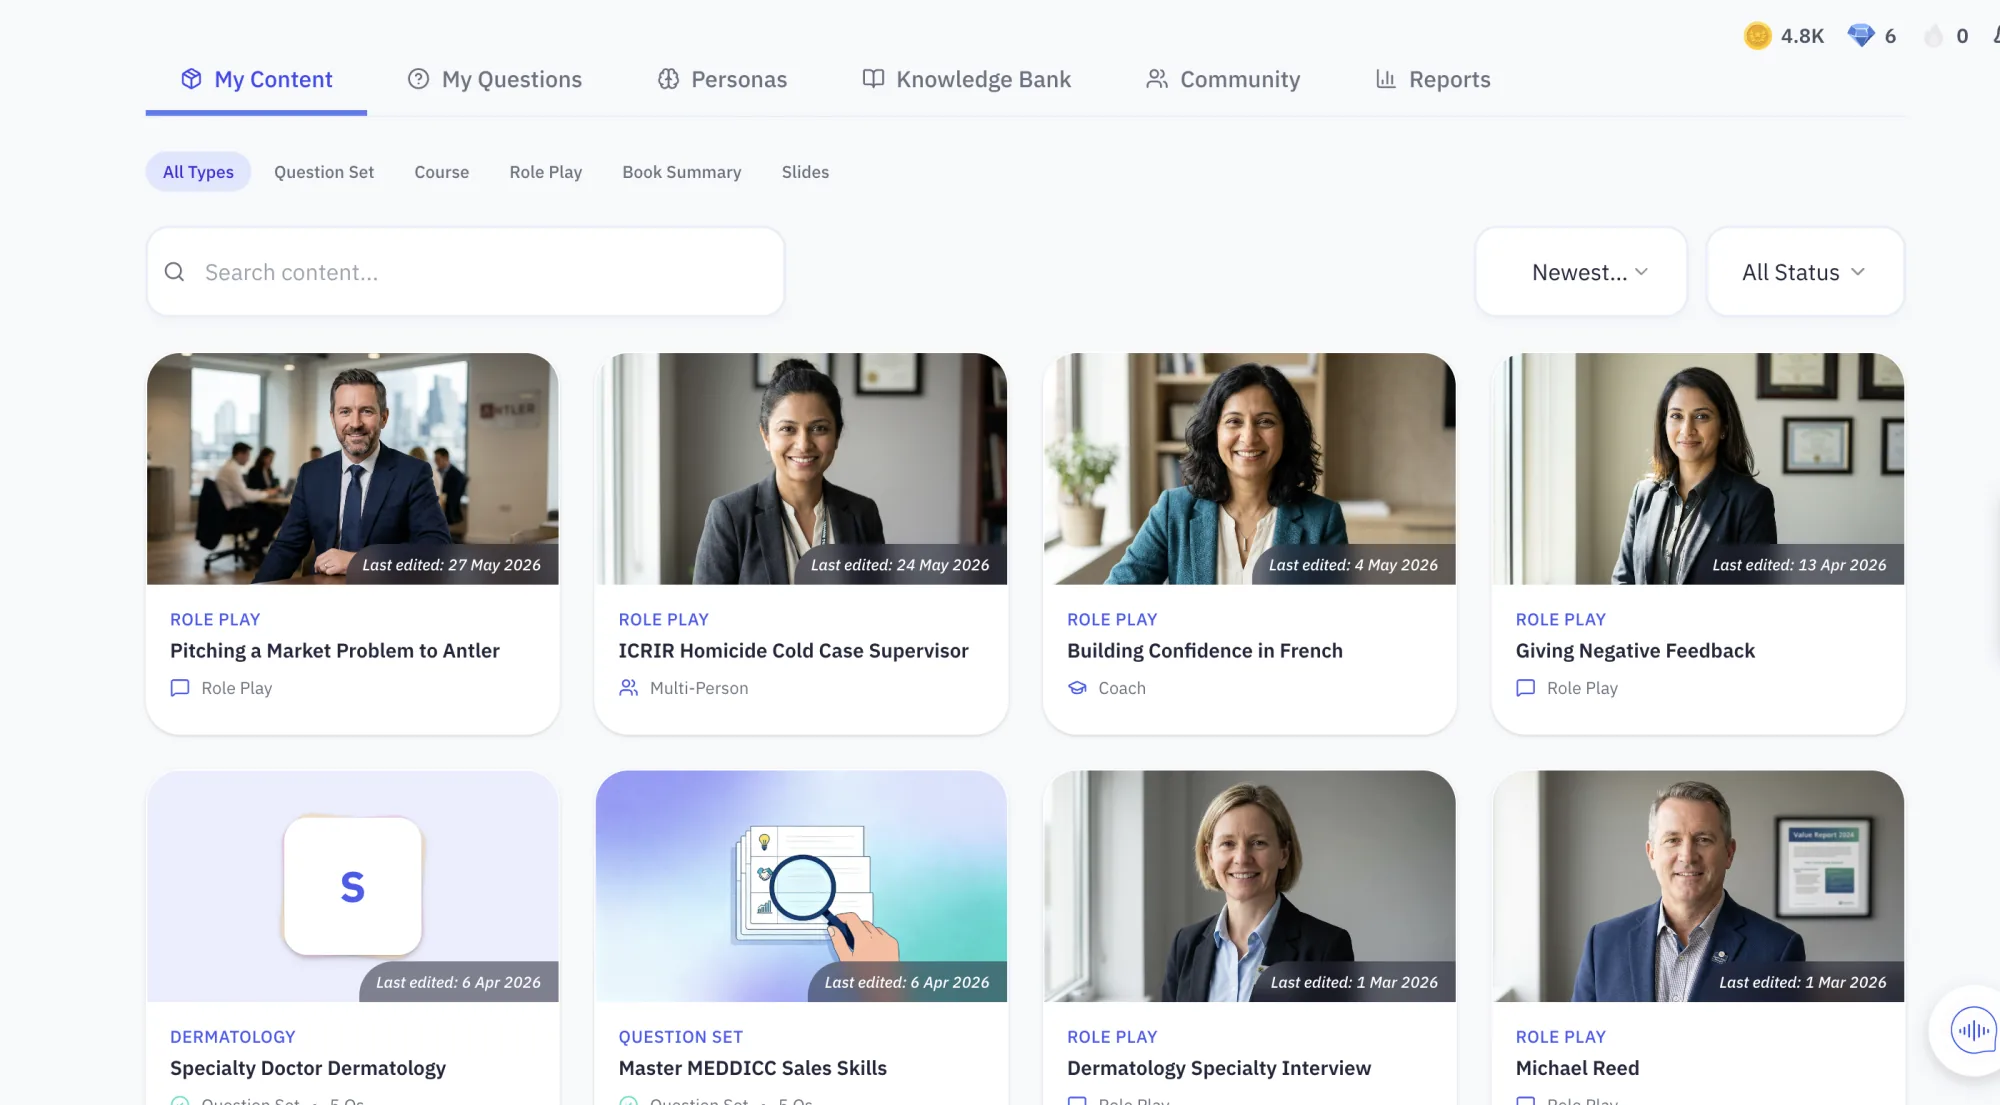Click Coach graduation cap icon

[1077, 688]
